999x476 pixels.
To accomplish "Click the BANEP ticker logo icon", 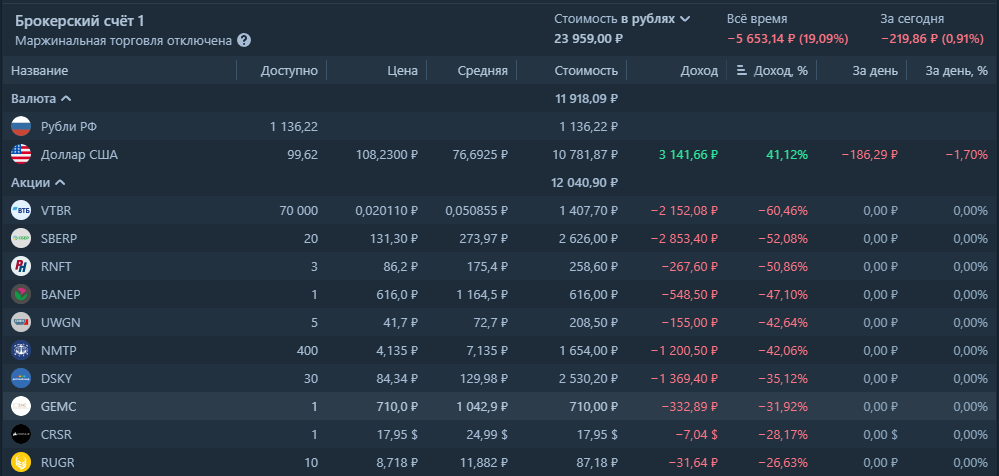I will coord(21,295).
